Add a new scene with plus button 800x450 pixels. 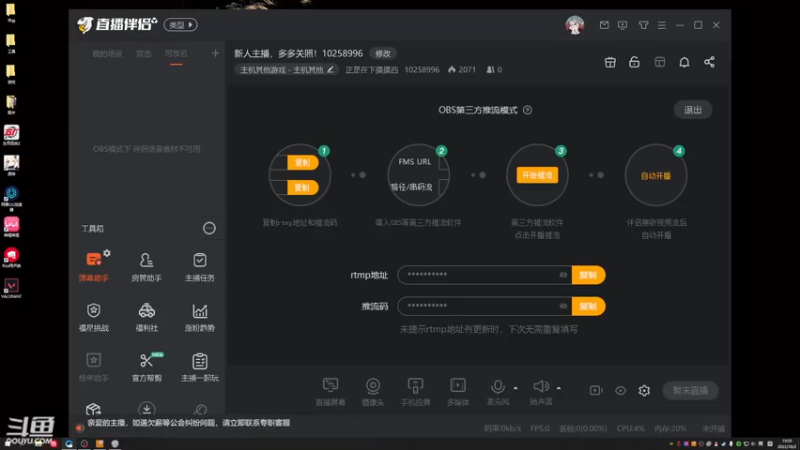click(215, 53)
